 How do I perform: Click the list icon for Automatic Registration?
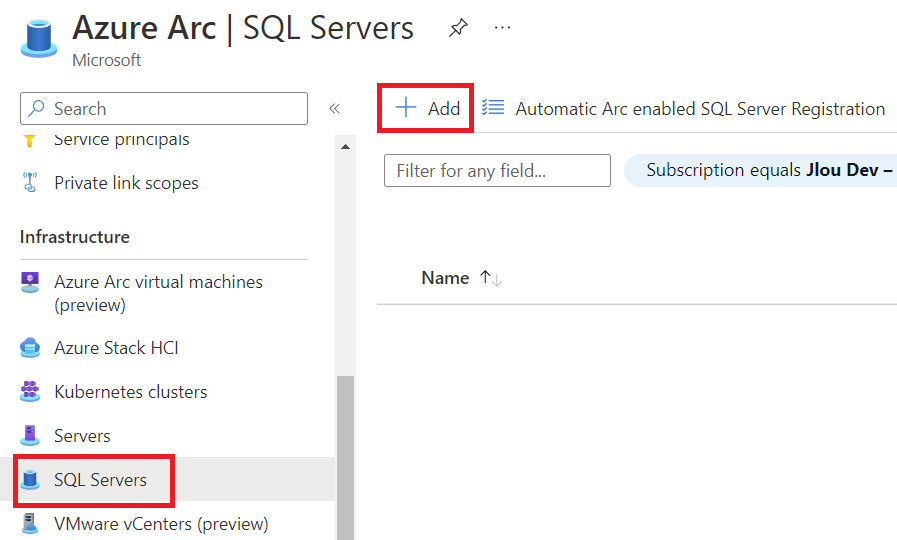(493, 107)
